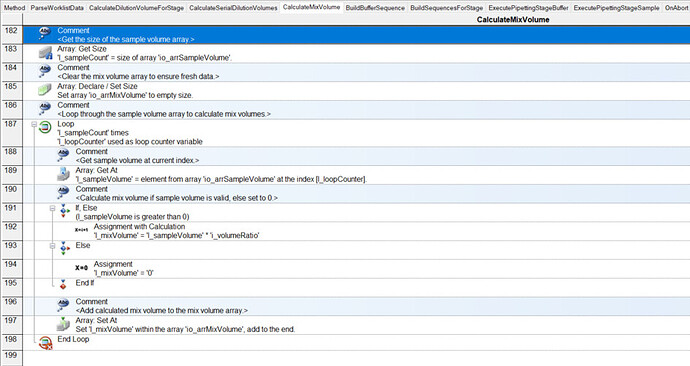Click the Array Set At icon on line 197

(63, 324)
